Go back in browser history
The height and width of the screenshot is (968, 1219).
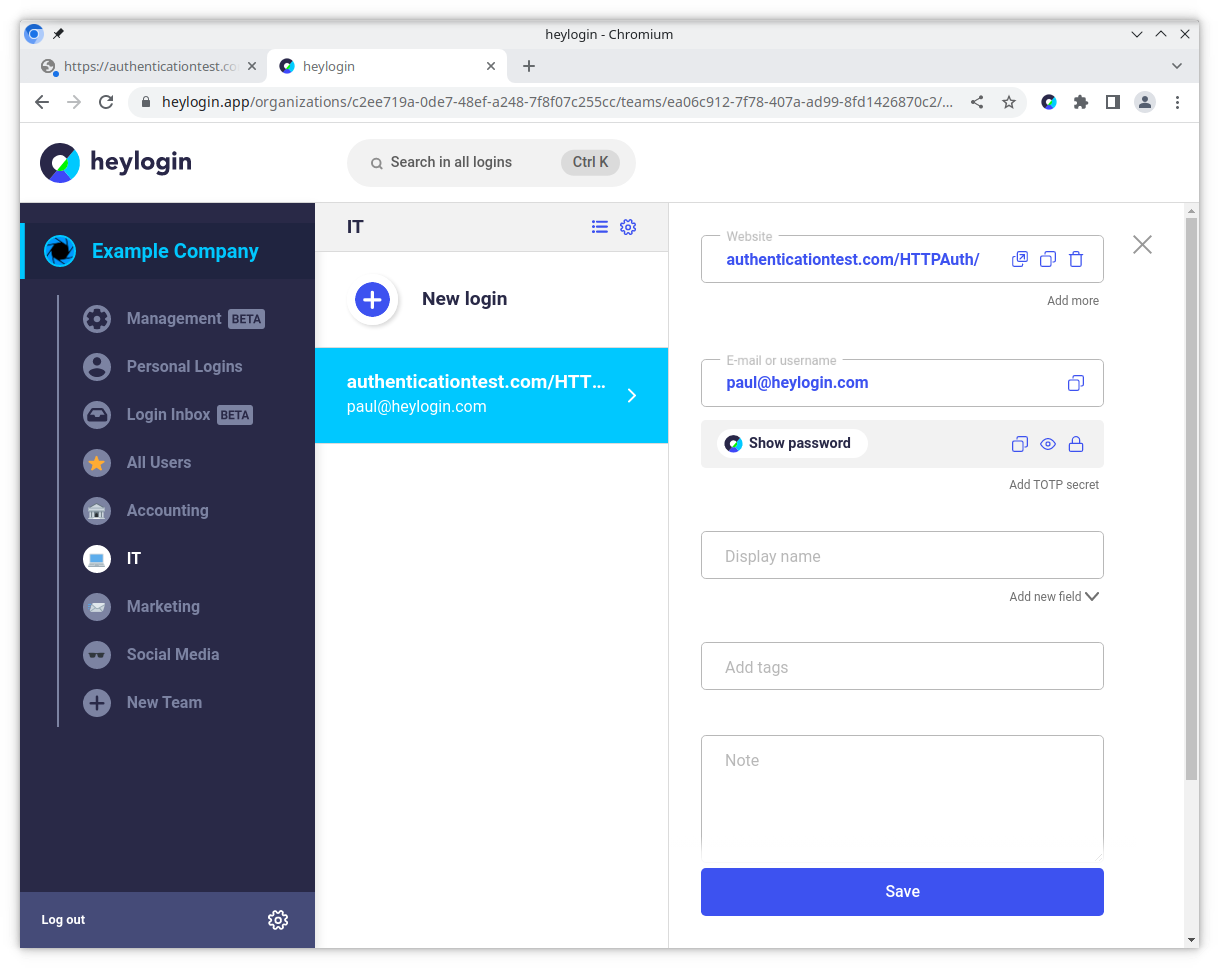click(42, 102)
